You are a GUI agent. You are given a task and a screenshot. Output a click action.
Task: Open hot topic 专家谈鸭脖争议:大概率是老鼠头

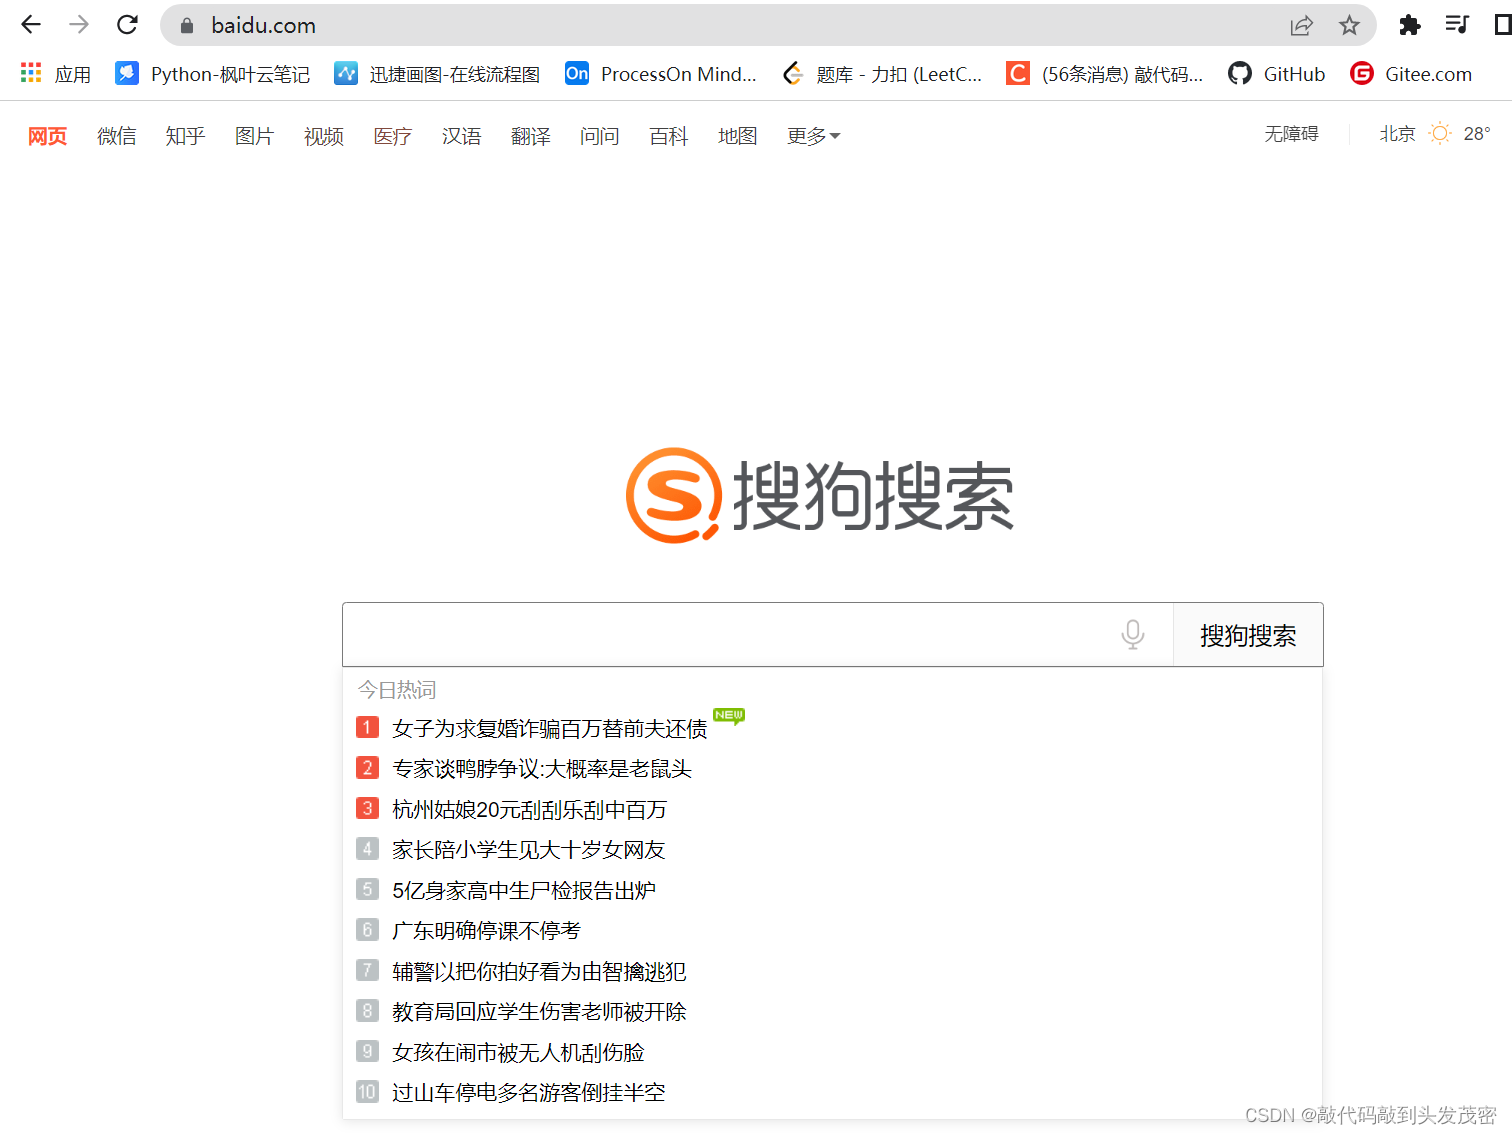click(542, 768)
